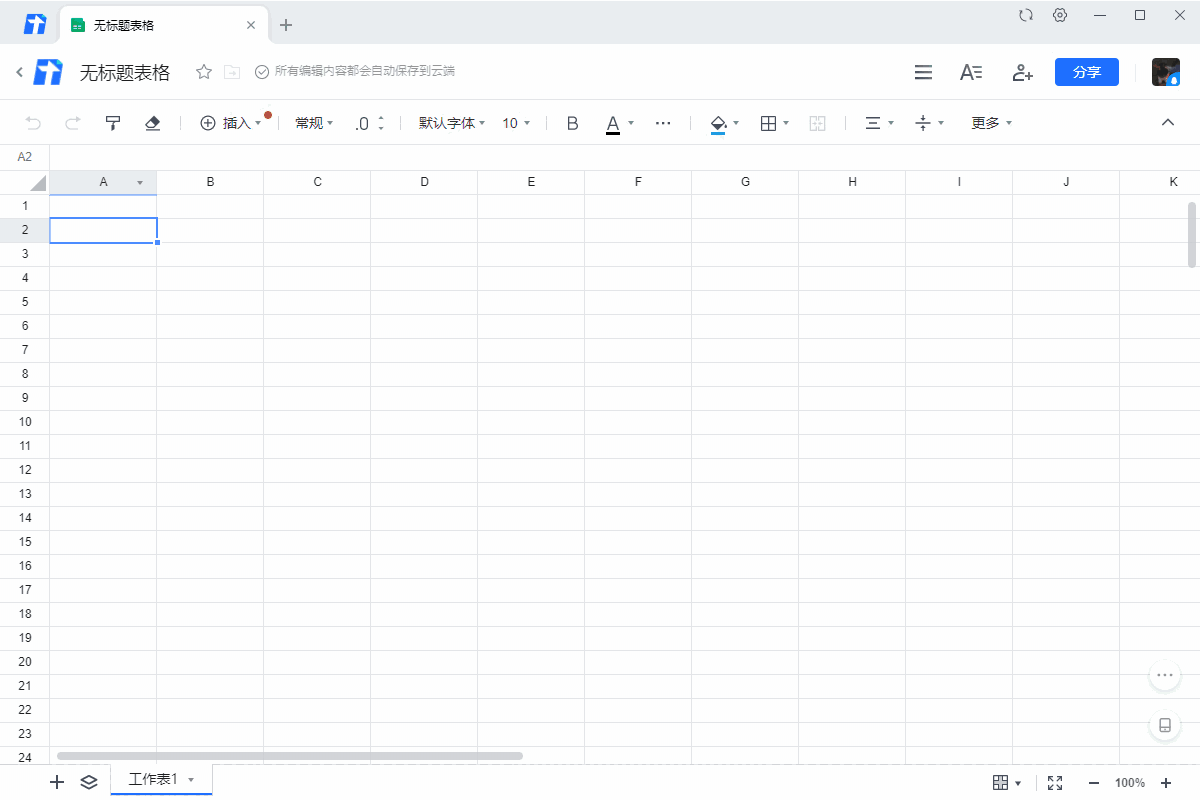Click the 分享 share button
This screenshot has height=800, width=1200.
1087,72
